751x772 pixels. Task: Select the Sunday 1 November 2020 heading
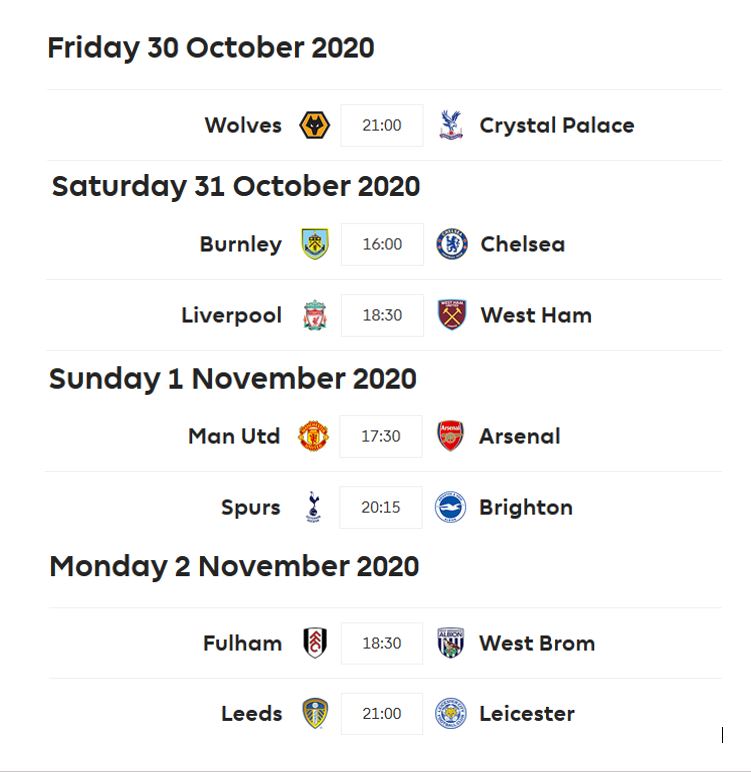pyautogui.click(x=233, y=379)
